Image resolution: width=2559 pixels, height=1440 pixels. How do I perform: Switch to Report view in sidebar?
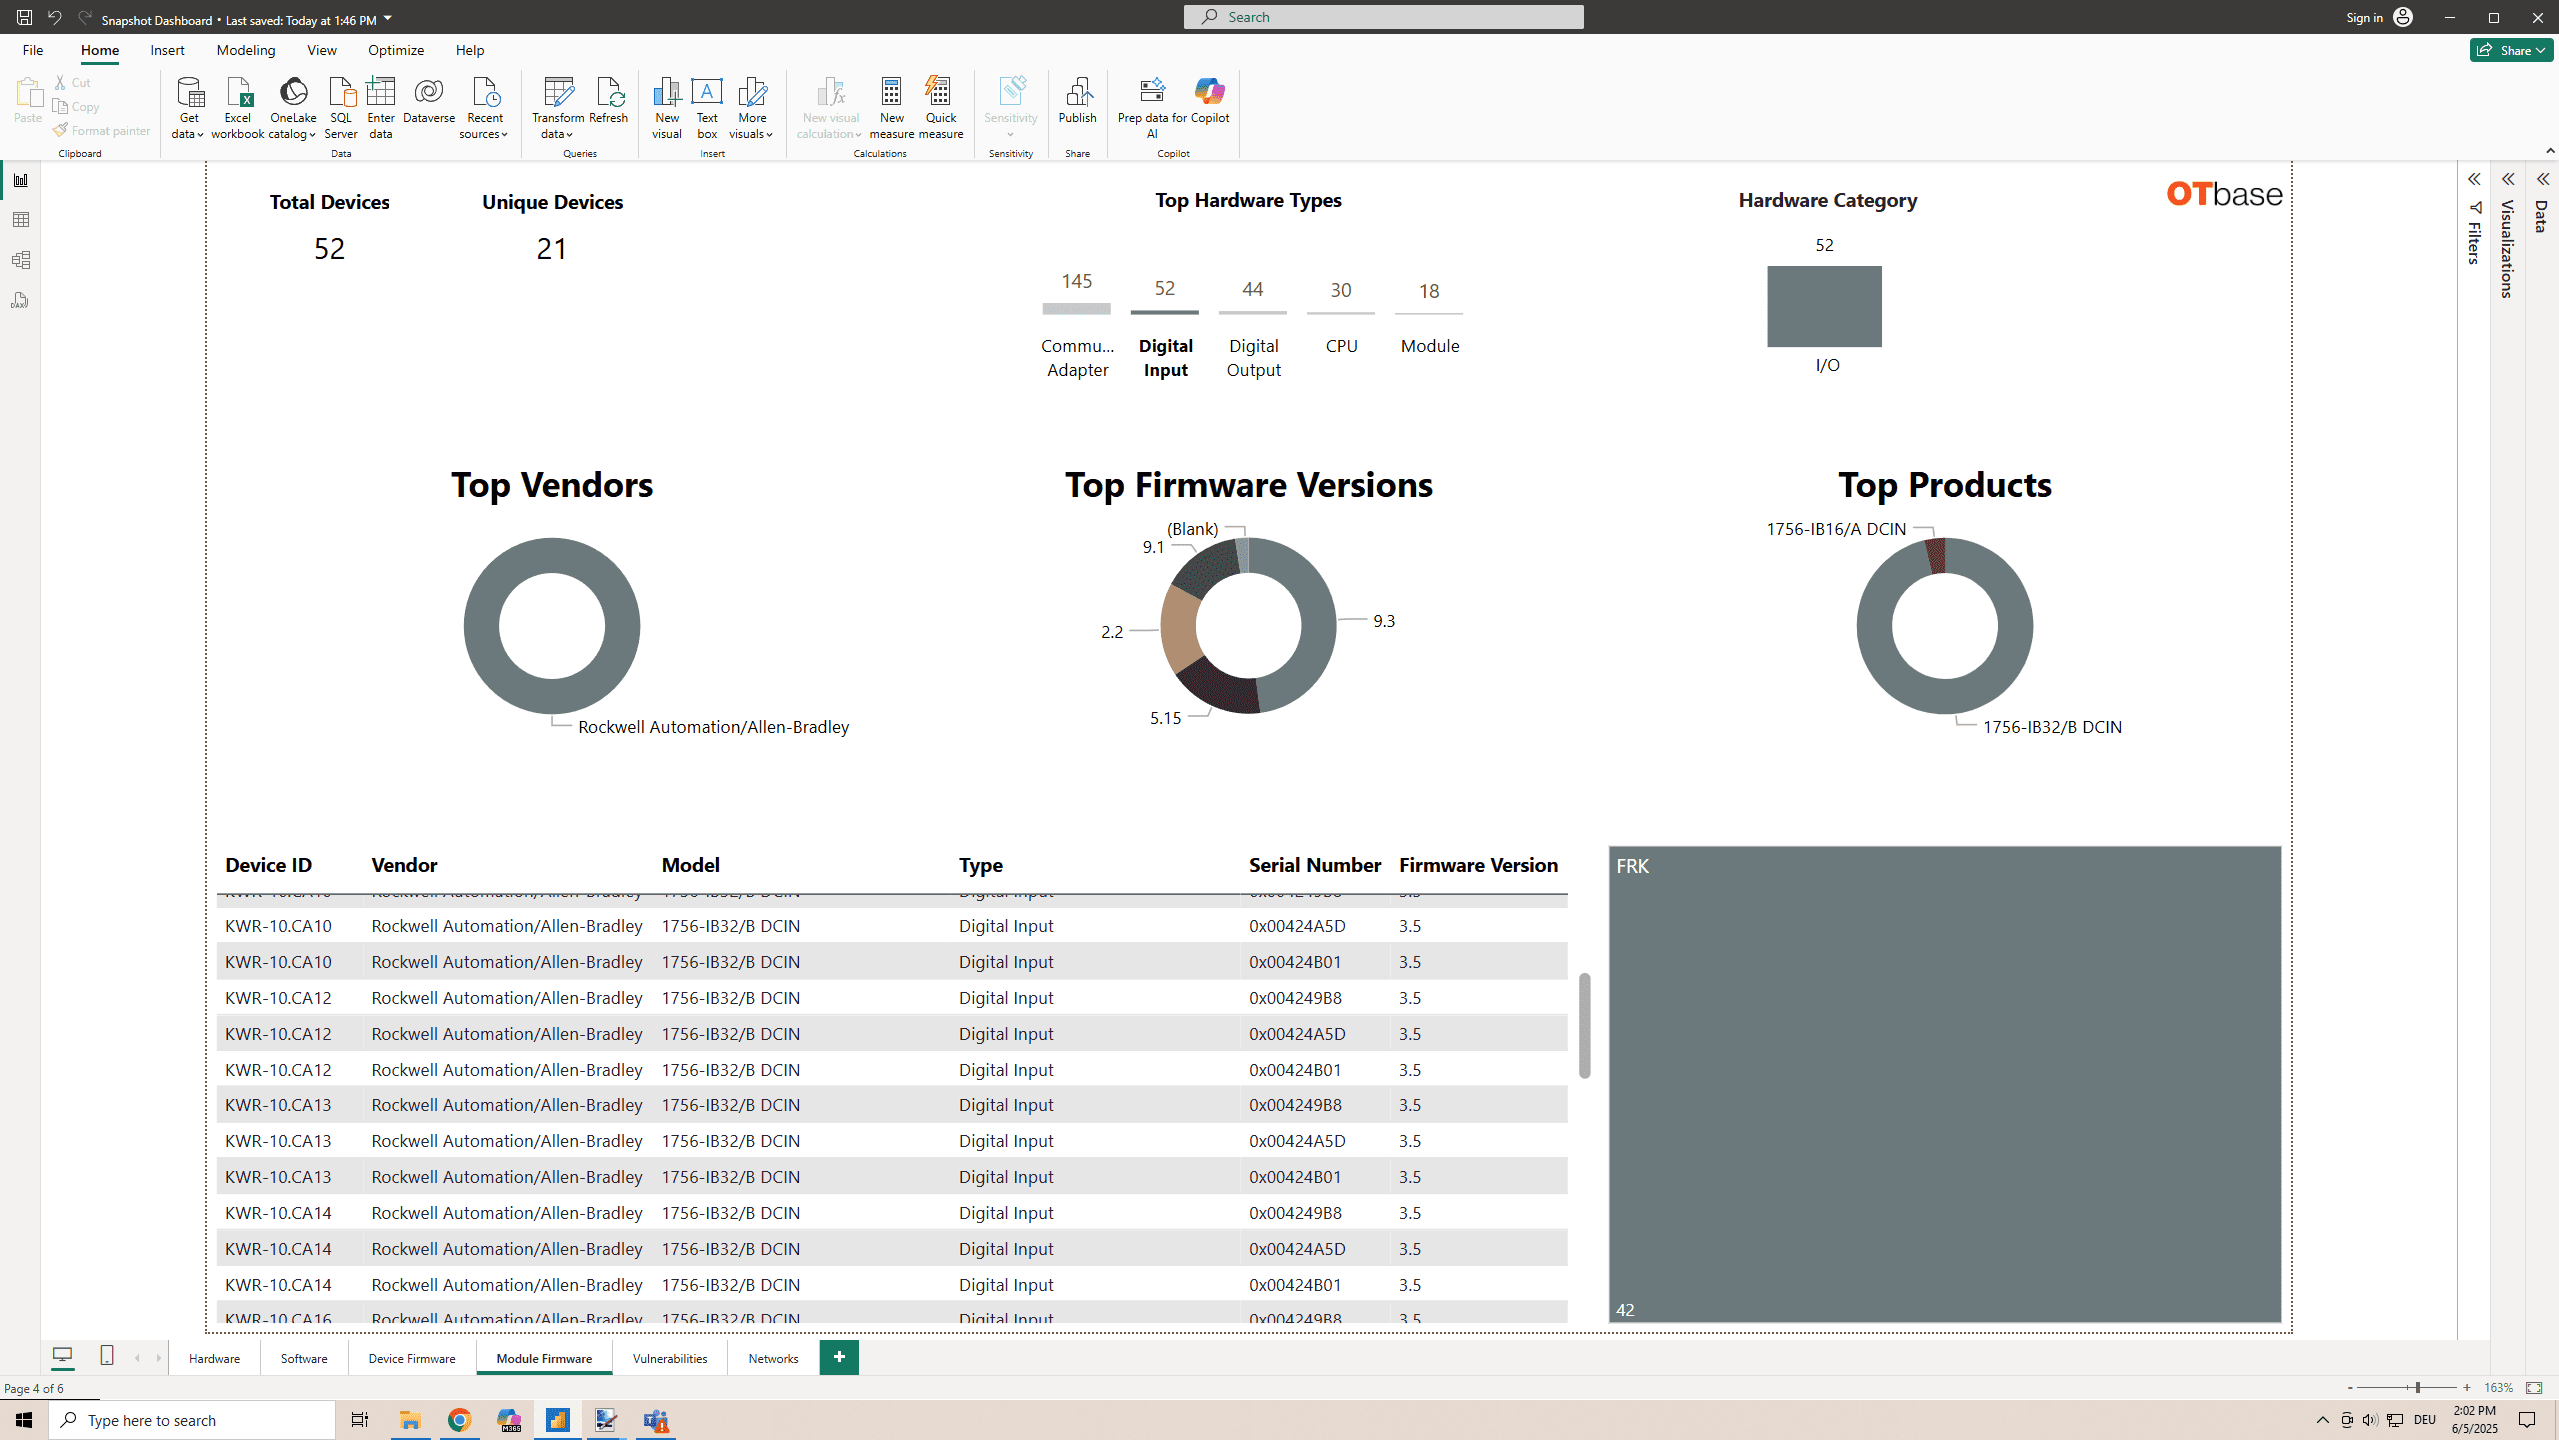pyautogui.click(x=20, y=180)
